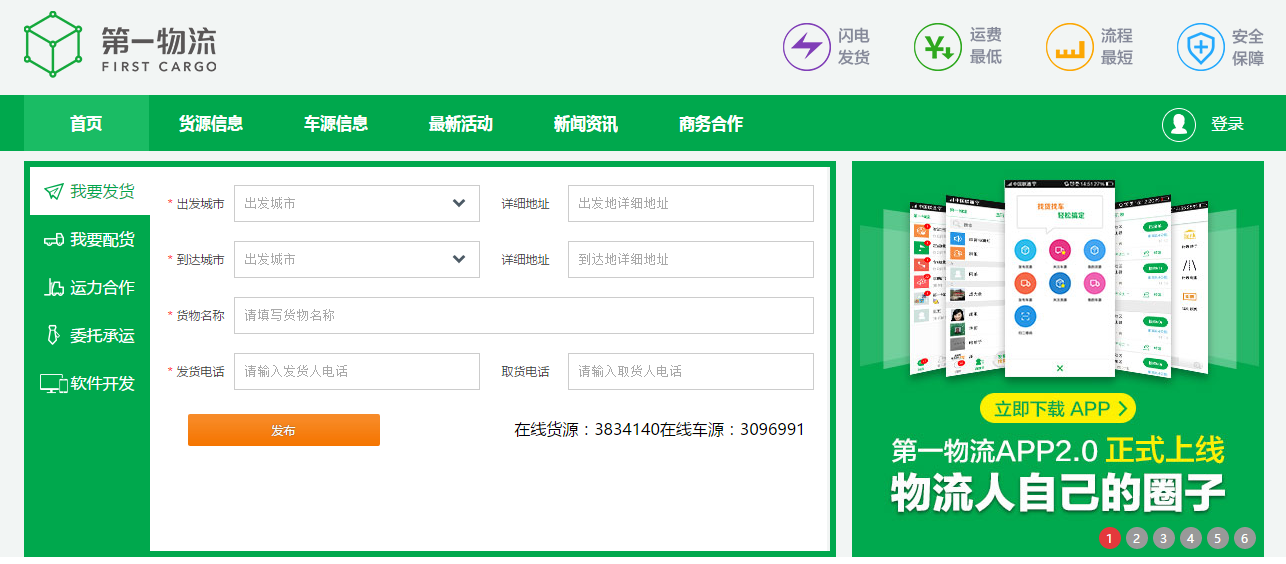The height and width of the screenshot is (564, 1286).
Task: Click the blue shield 安全保障 icon
Action: click(x=1201, y=47)
